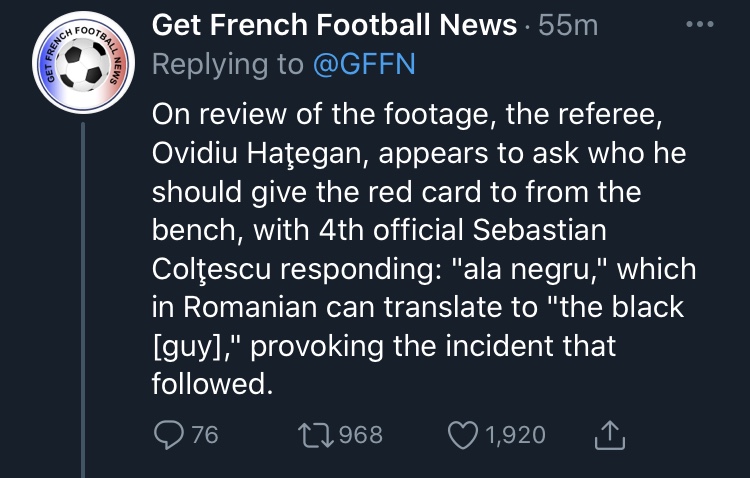
Task: Click the 76 replies count
Action: click(205, 435)
